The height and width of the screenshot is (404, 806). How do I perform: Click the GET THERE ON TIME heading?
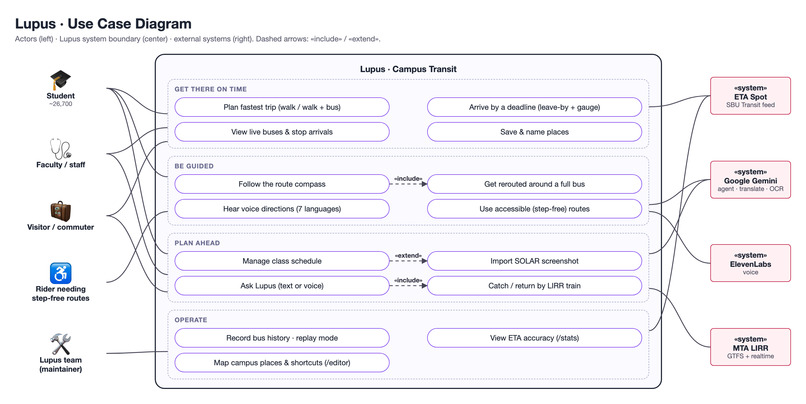pyautogui.click(x=211, y=89)
